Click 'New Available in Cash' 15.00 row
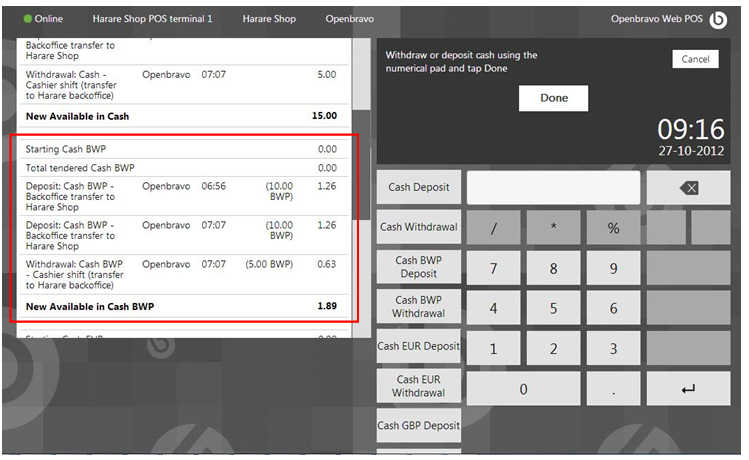Viewport: 749px width, 460px height. (x=183, y=116)
